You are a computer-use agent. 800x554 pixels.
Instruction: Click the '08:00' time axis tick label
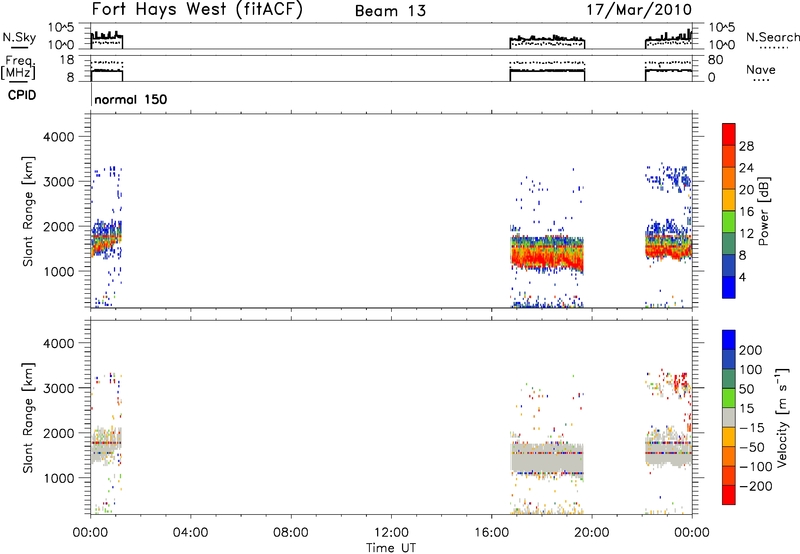coord(291,533)
